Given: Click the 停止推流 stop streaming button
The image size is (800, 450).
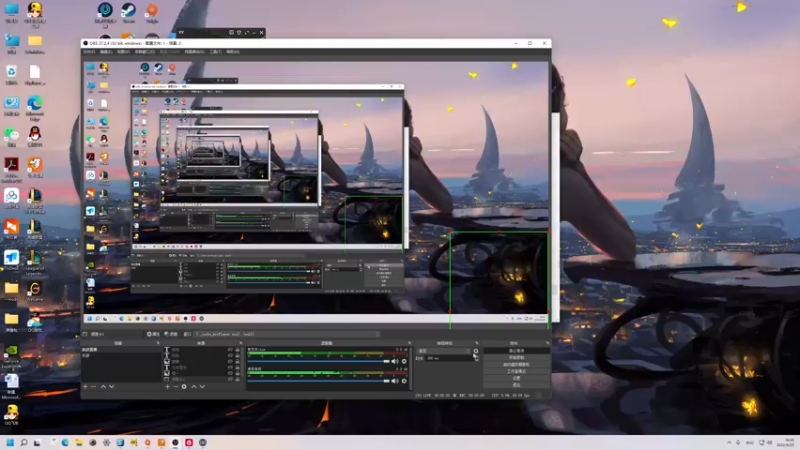Looking at the screenshot, I should 516,351.
